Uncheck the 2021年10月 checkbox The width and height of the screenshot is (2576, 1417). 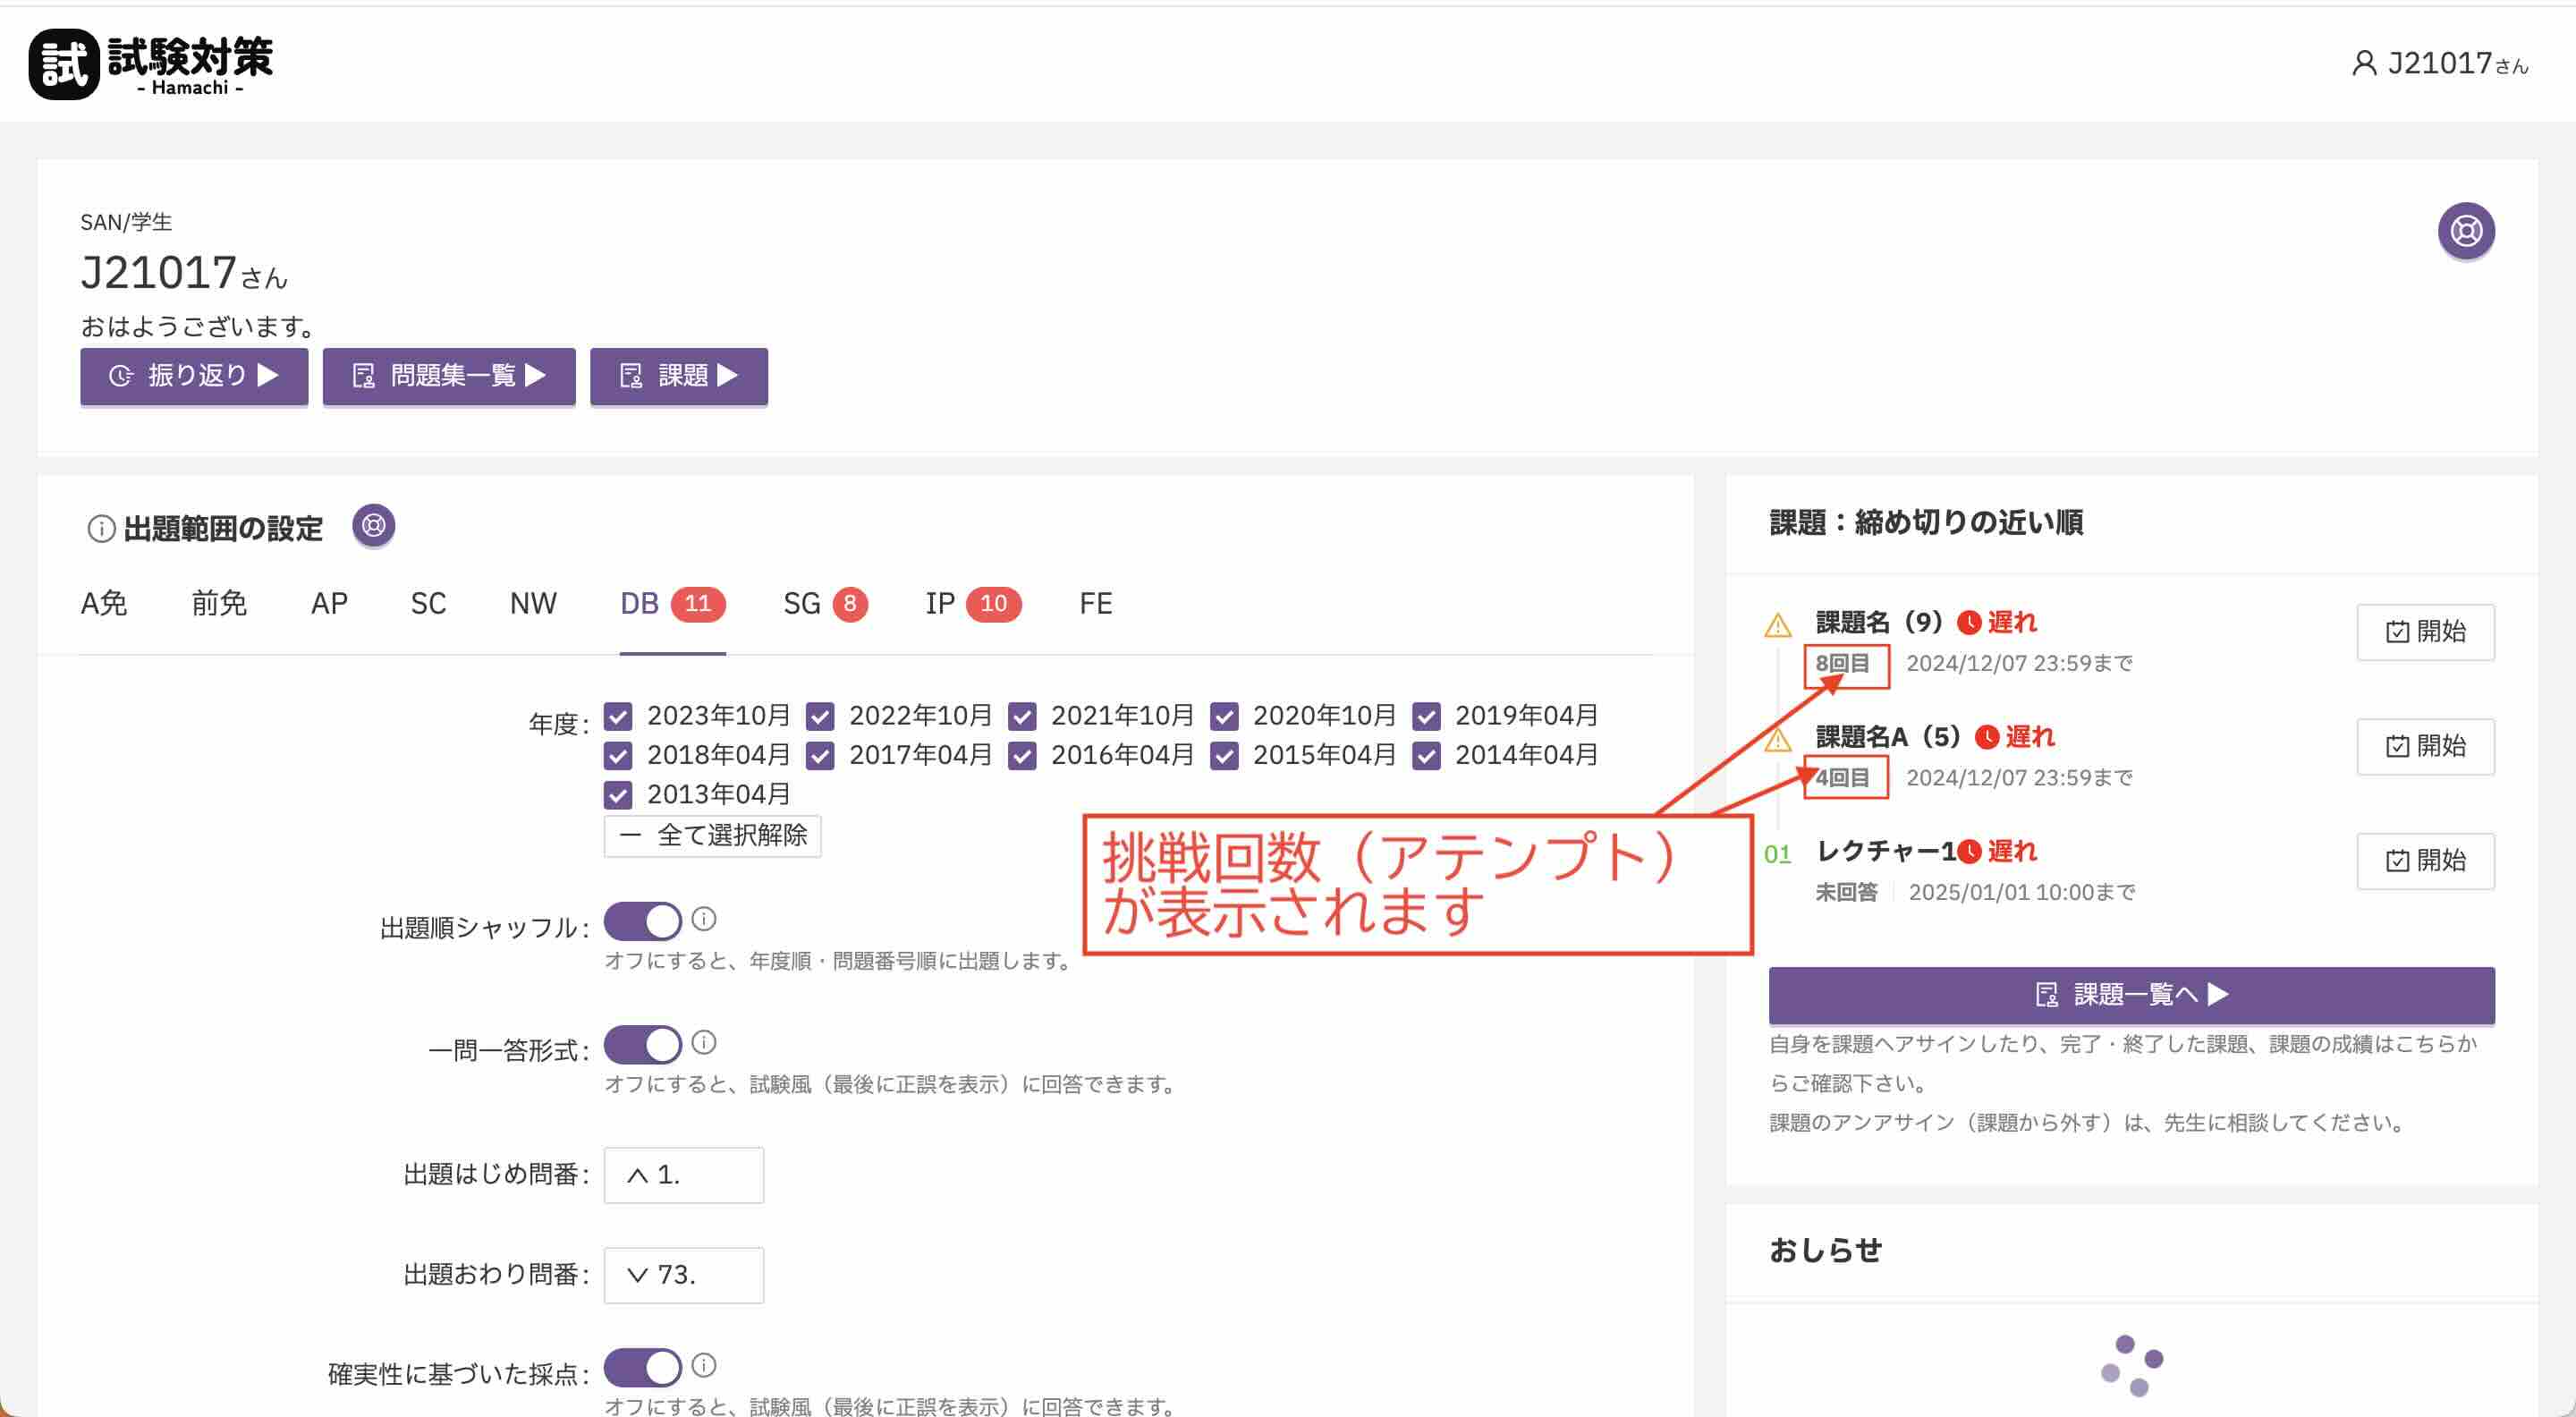[1022, 716]
